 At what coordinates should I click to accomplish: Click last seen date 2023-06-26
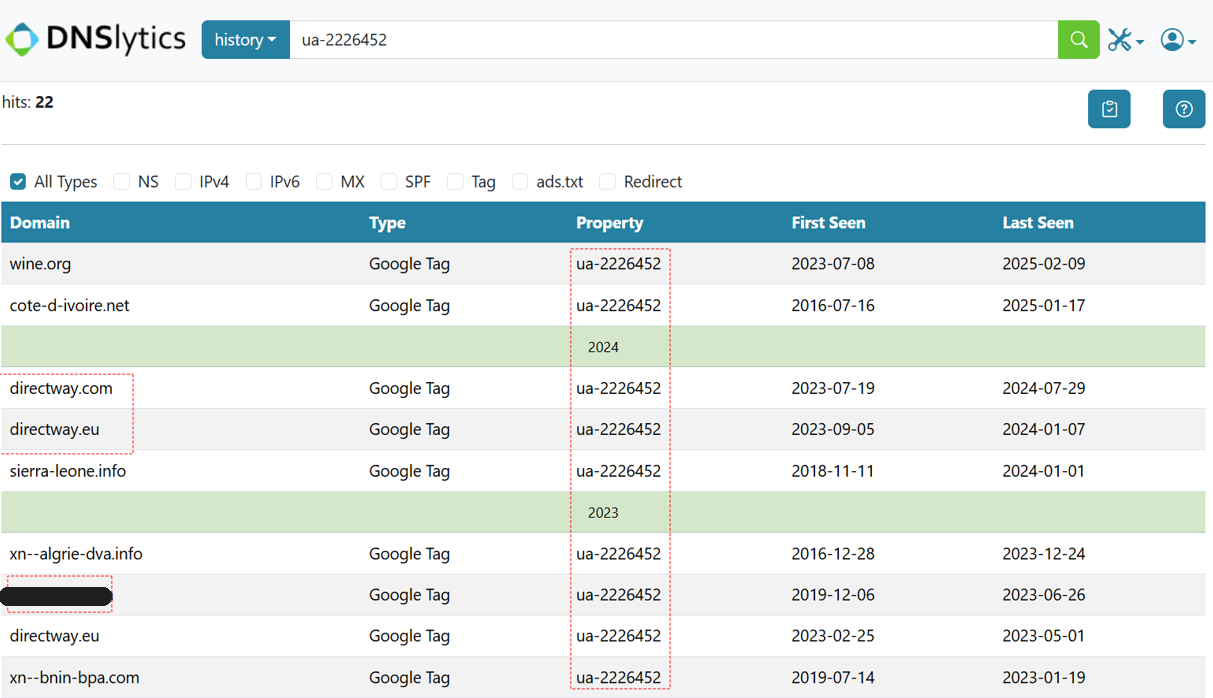(1044, 595)
